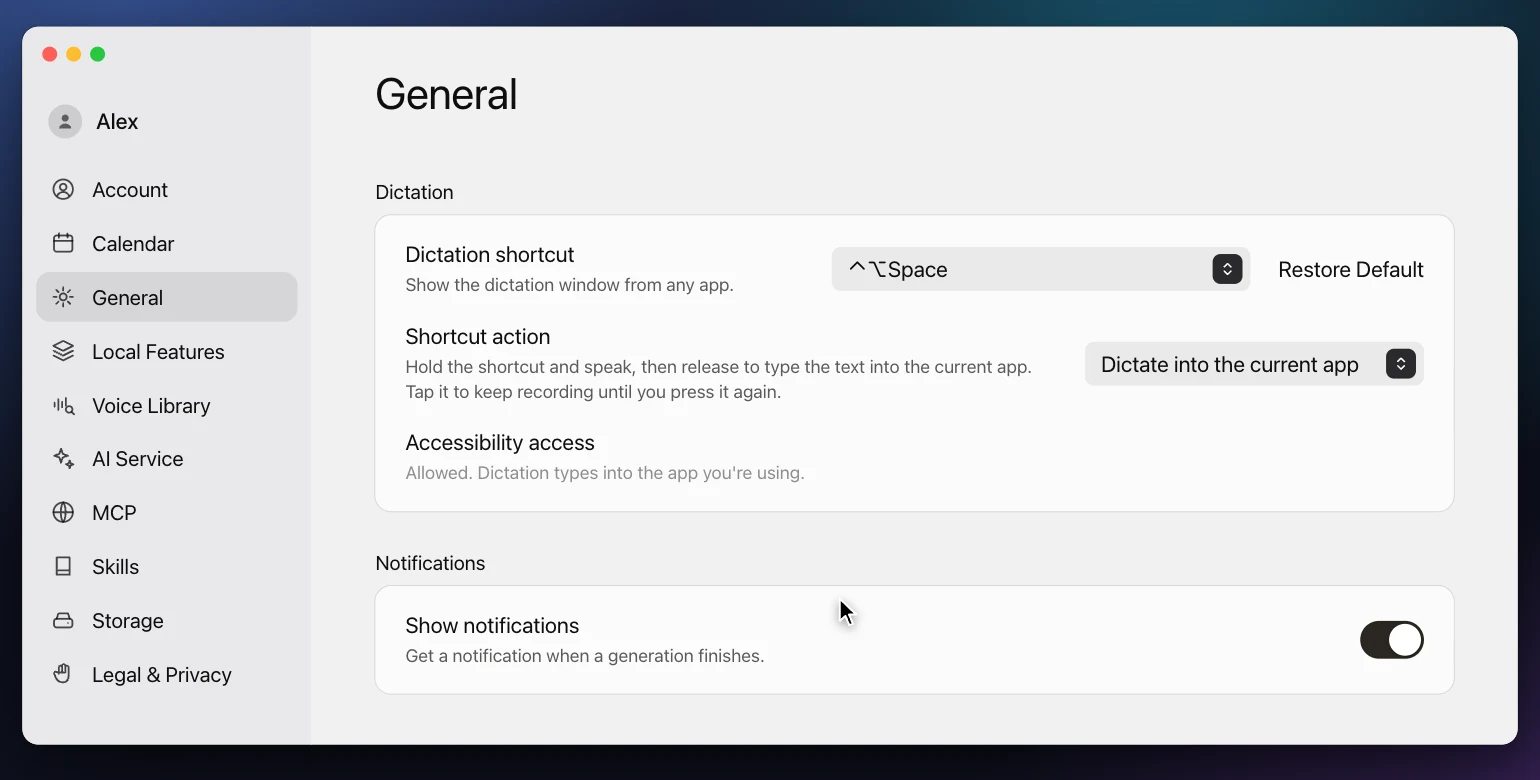Click the General page heading
The image size is (1540, 780).
coord(446,95)
